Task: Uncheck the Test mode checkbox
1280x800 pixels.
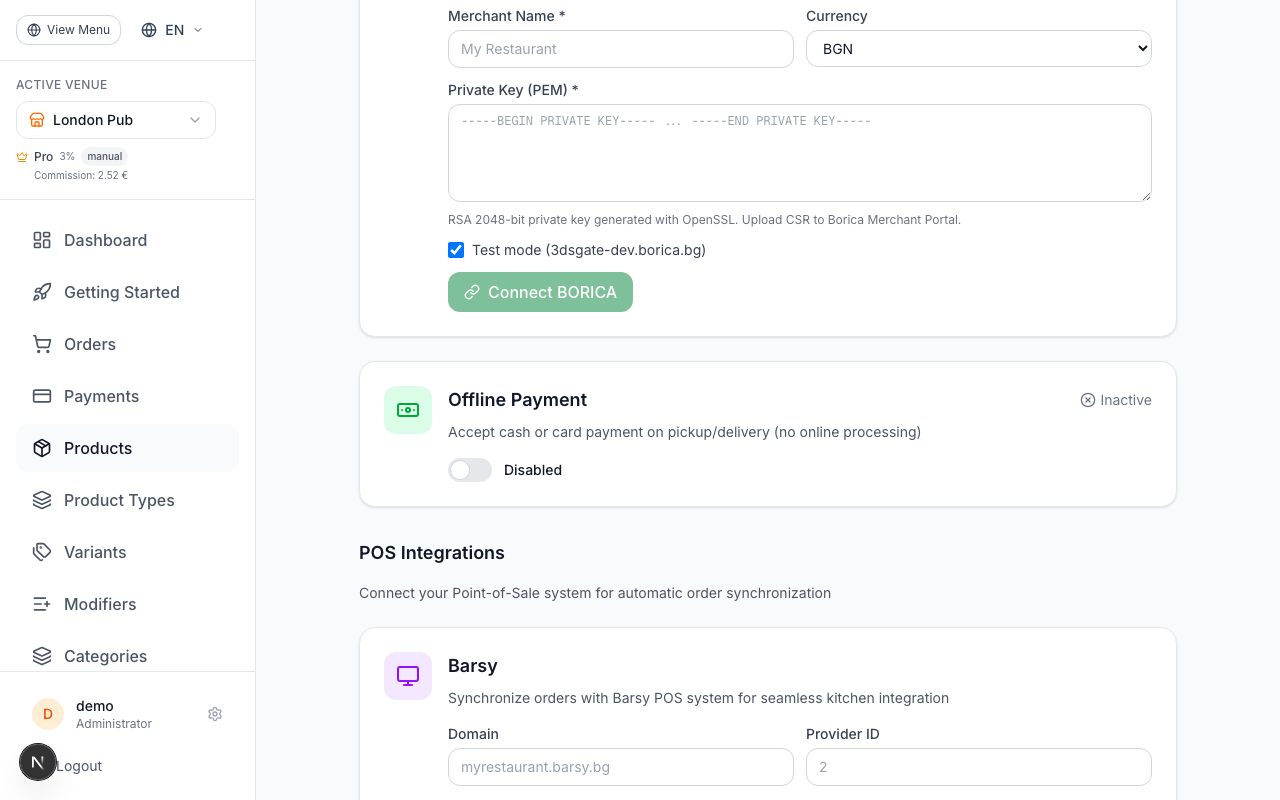Action: [x=456, y=250]
